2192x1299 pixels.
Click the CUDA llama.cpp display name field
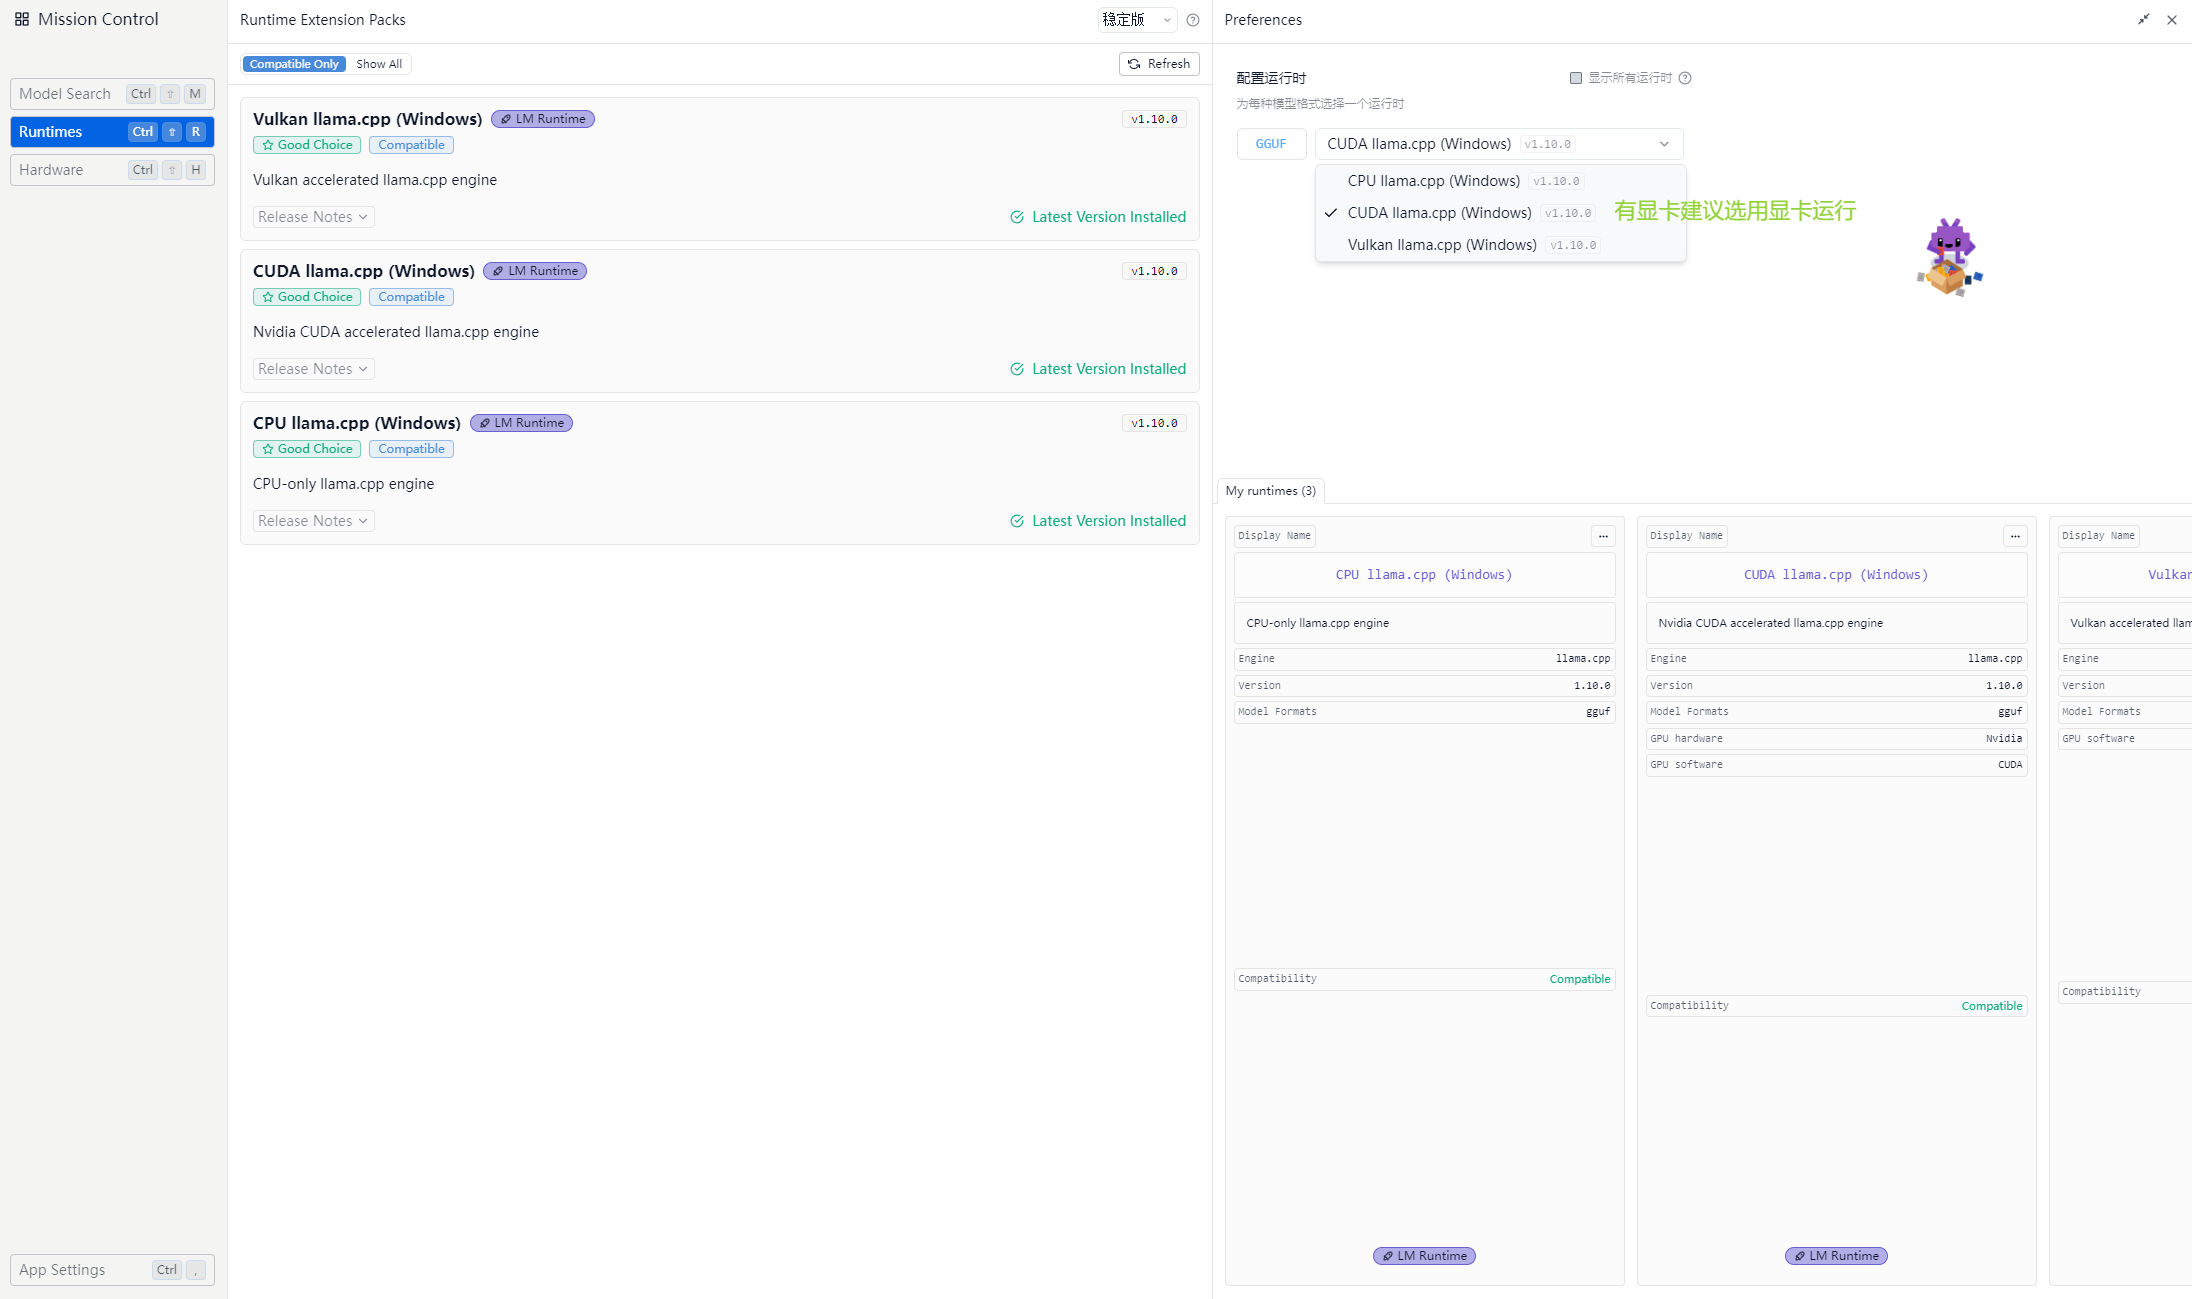(1835, 575)
